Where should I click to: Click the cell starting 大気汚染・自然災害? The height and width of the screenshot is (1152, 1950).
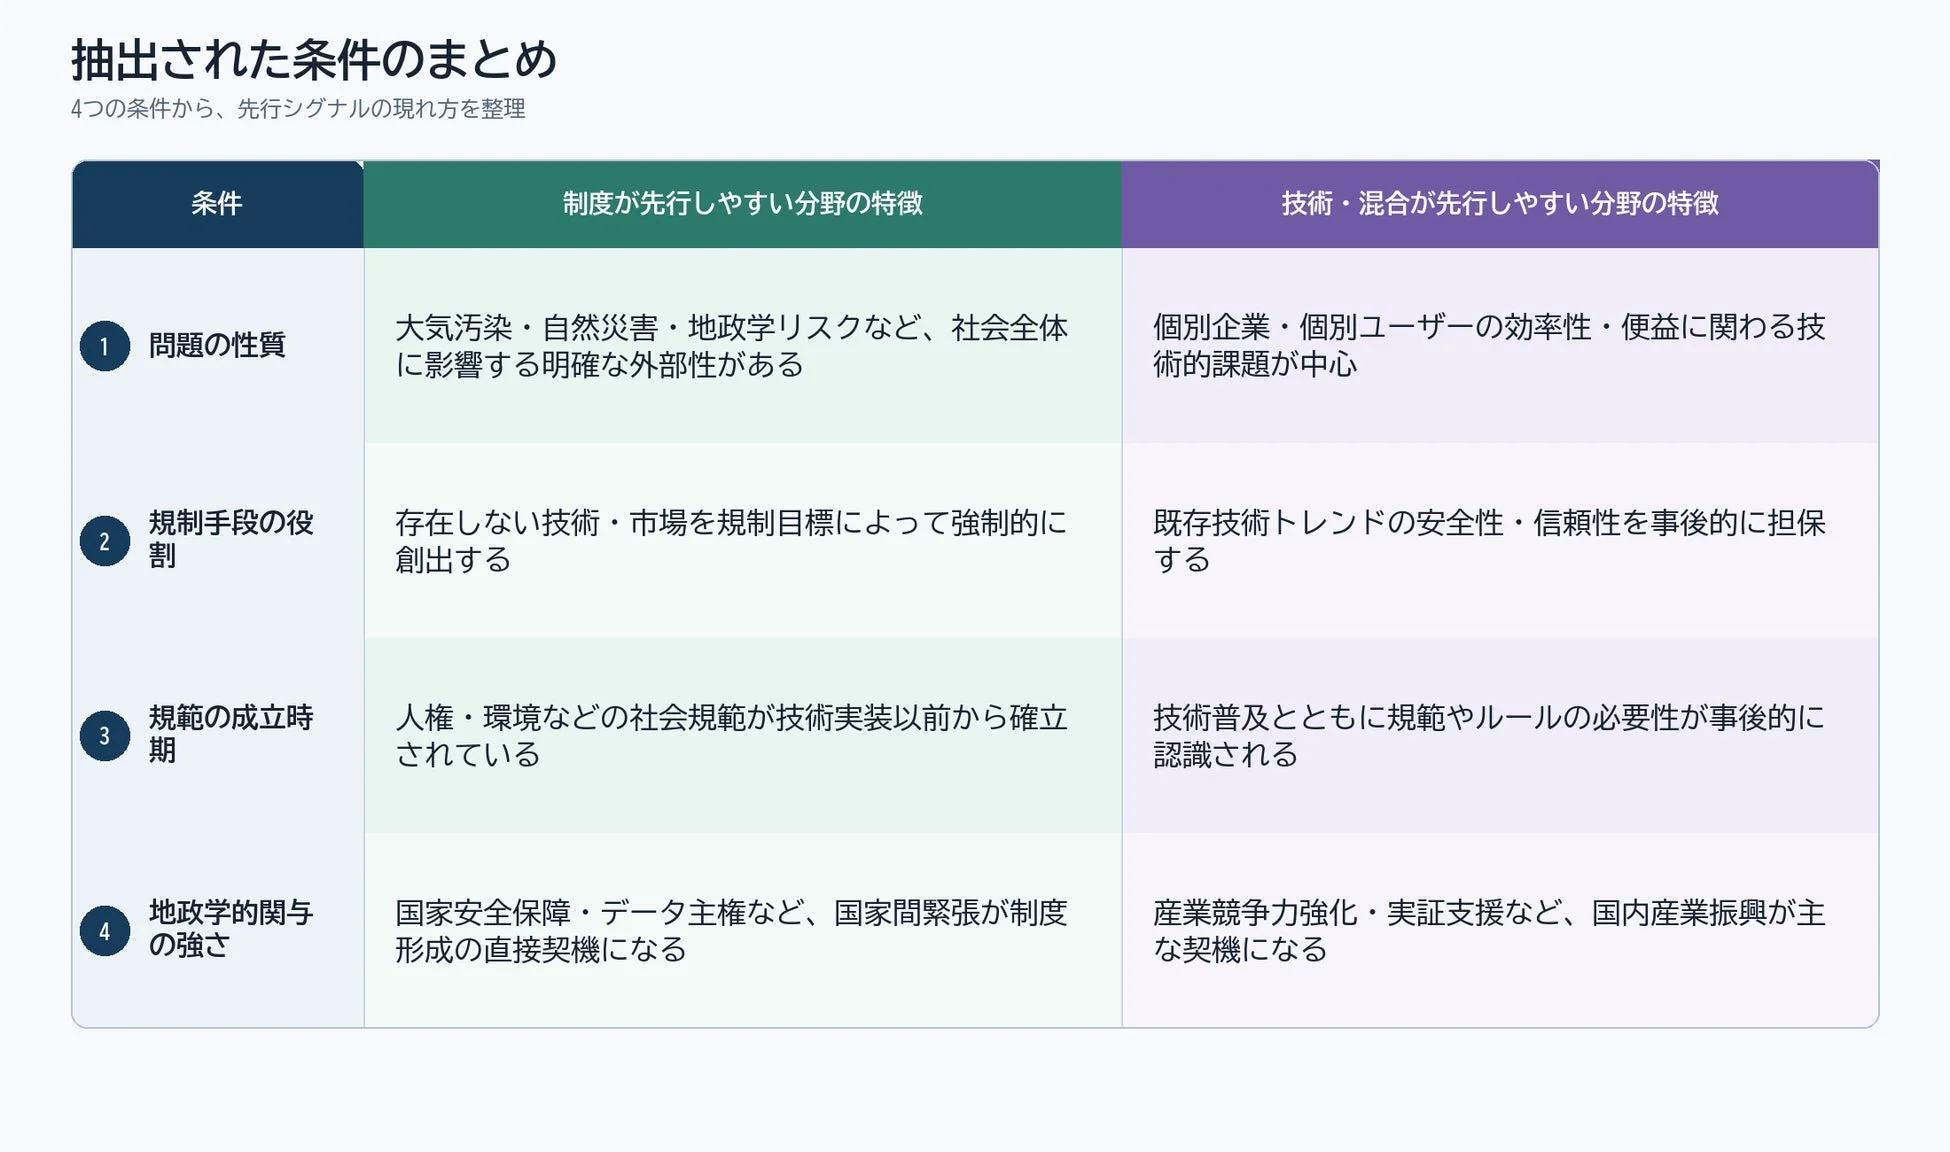[x=743, y=346]
